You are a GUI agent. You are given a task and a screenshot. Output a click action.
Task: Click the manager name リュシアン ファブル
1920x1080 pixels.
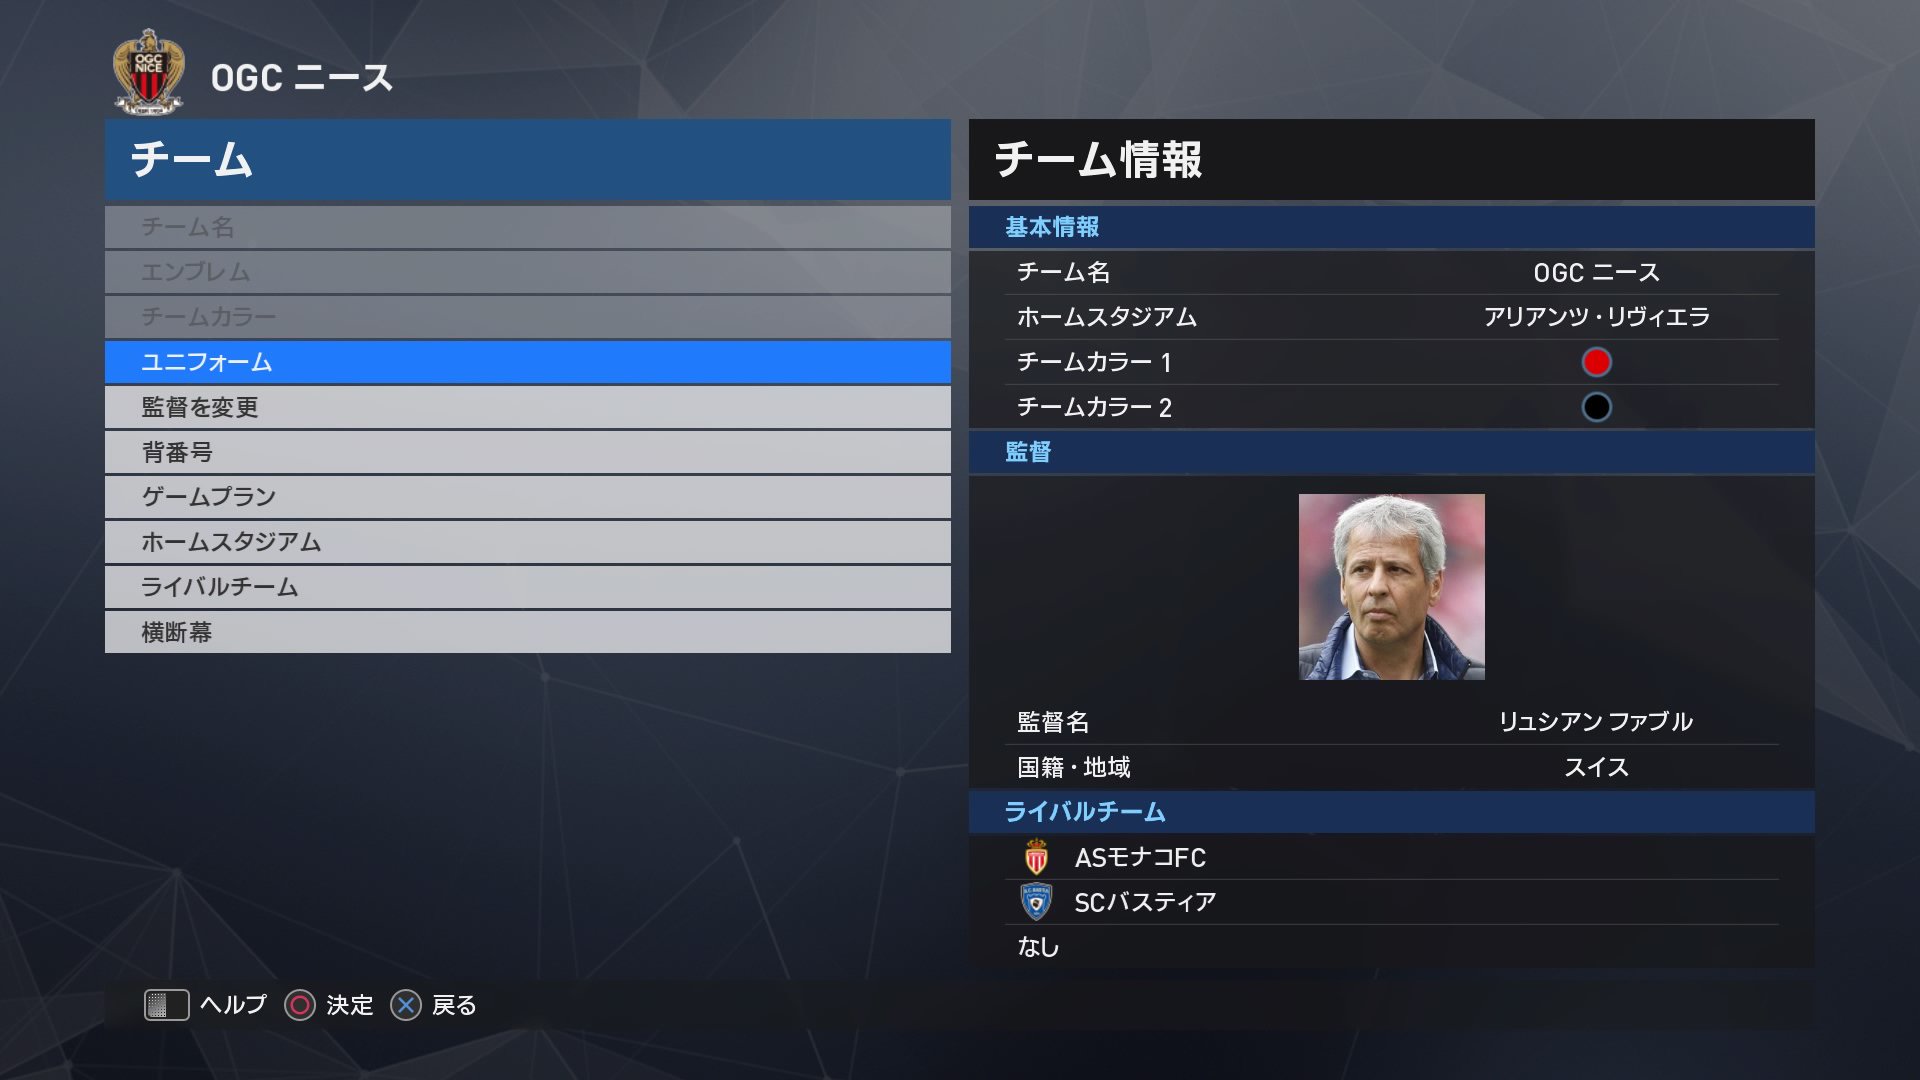point(1596,722)
